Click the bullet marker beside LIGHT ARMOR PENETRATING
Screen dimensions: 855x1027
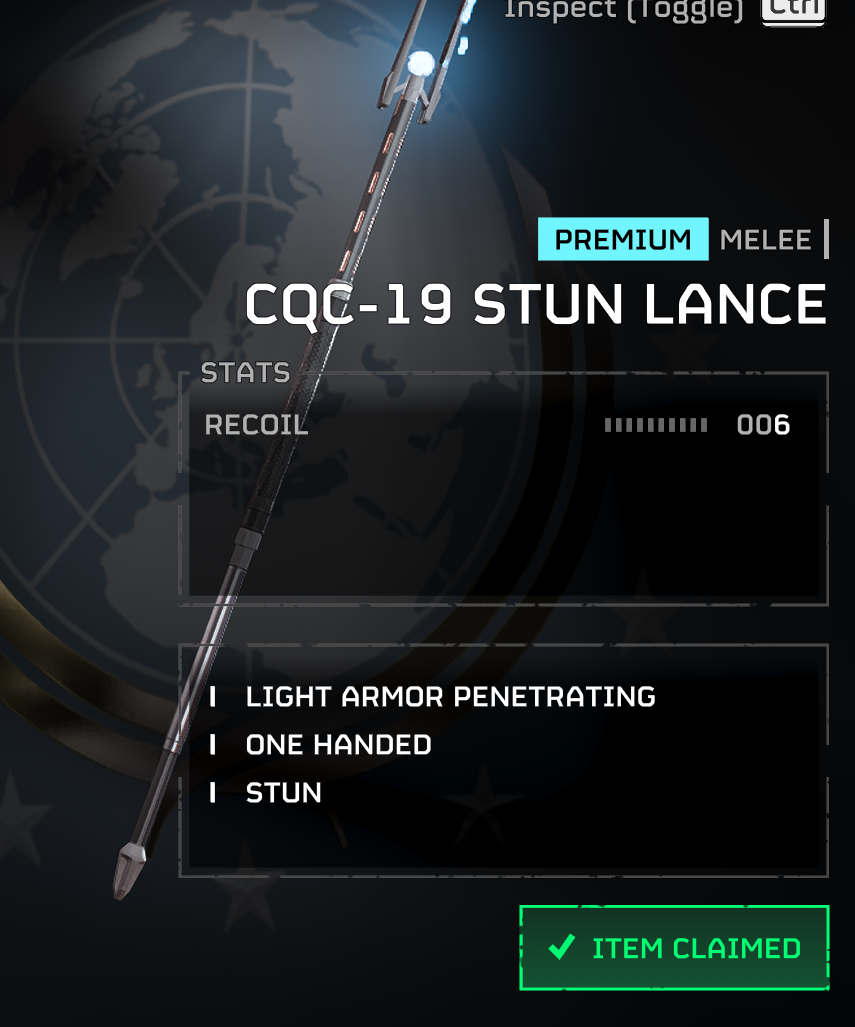[212, 697]
